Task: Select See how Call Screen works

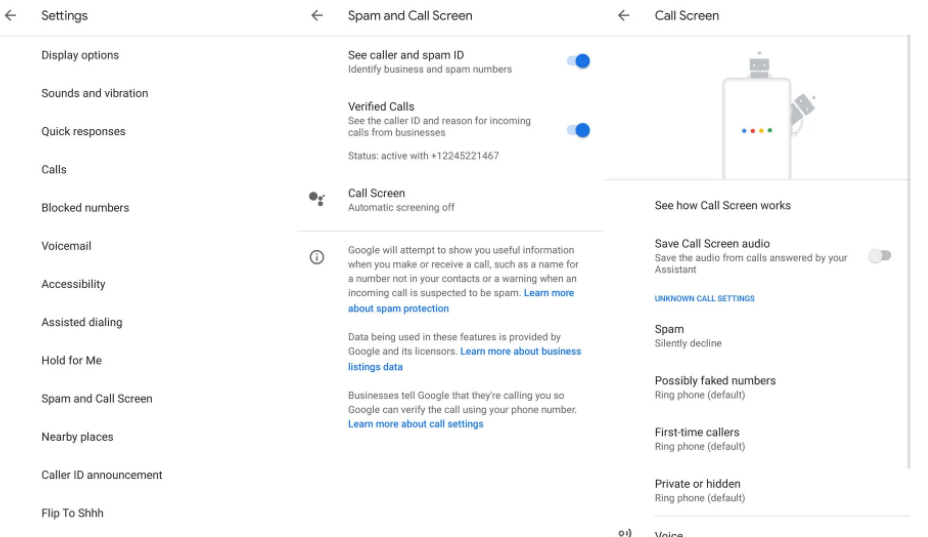Action: tap(723, 205)
